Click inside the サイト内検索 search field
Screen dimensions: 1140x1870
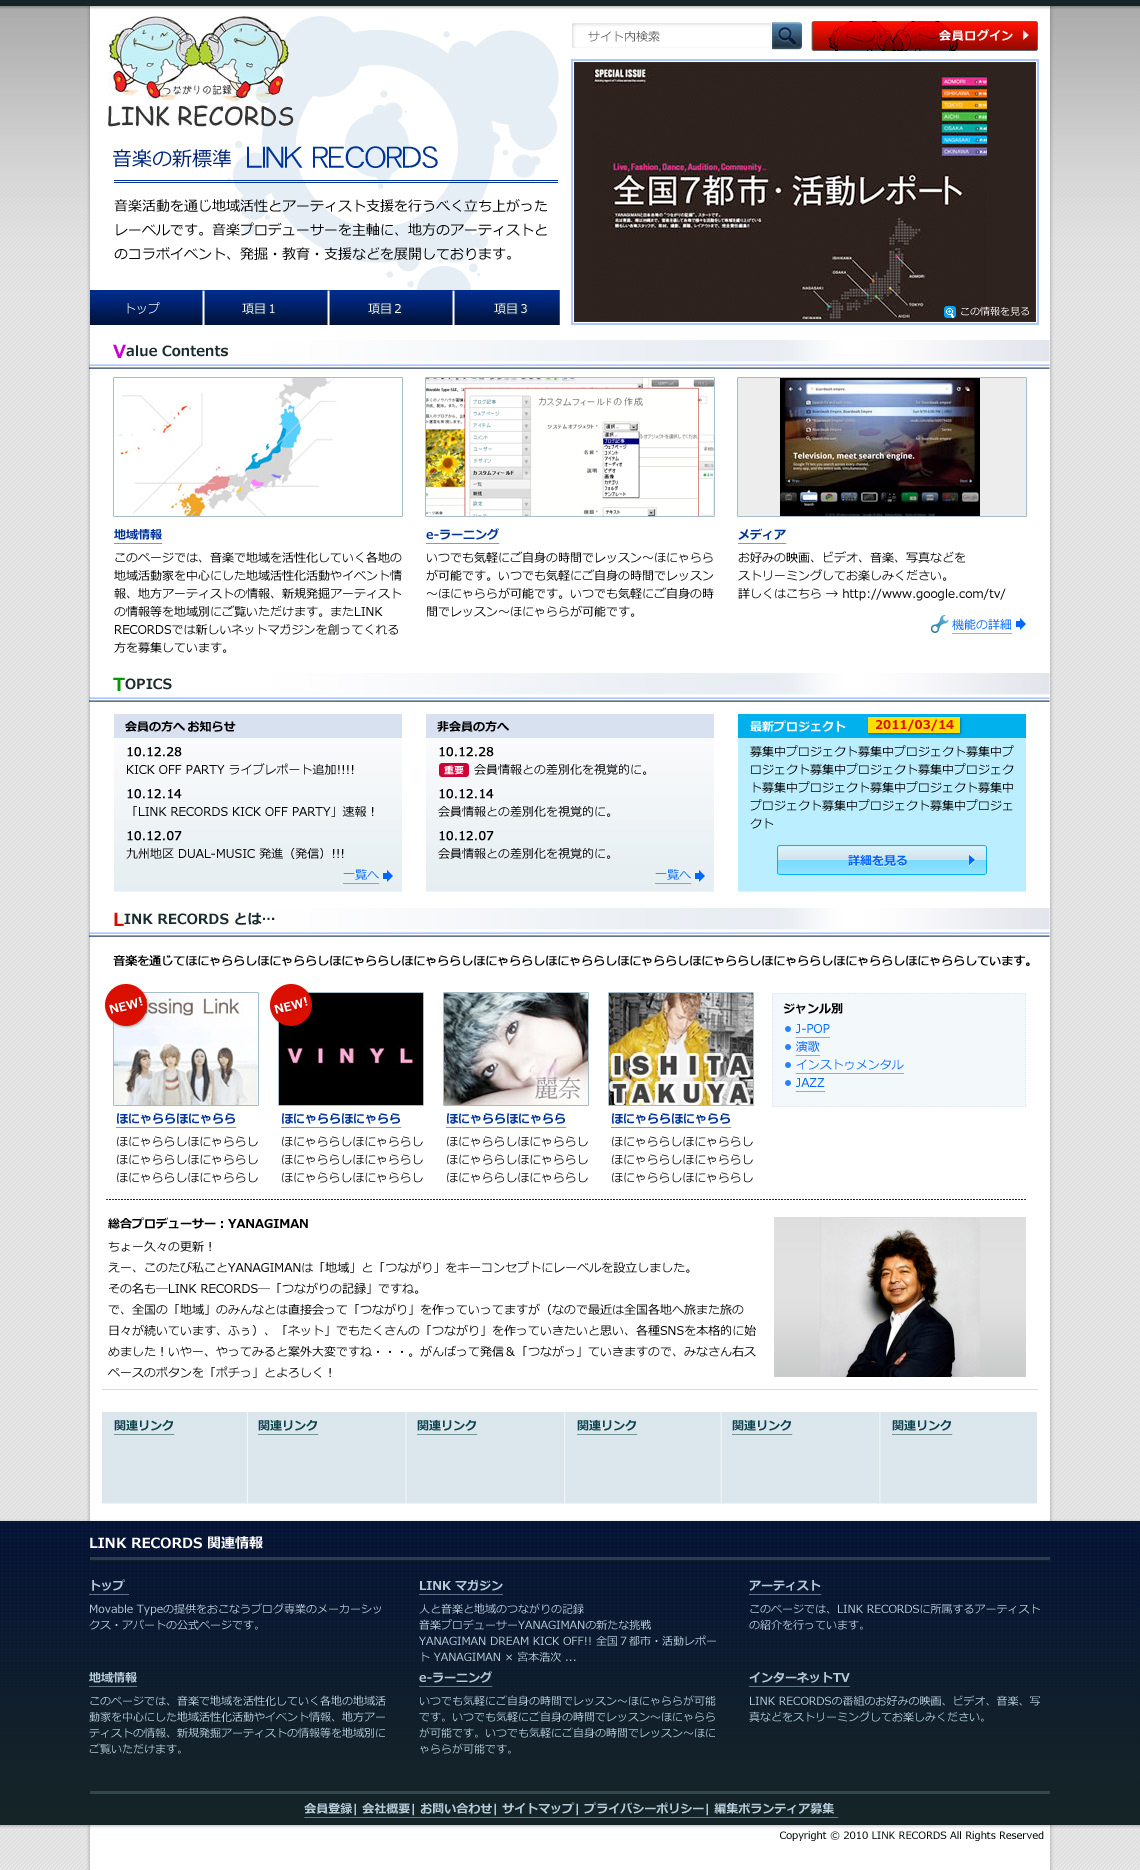[x=672, y=36]
